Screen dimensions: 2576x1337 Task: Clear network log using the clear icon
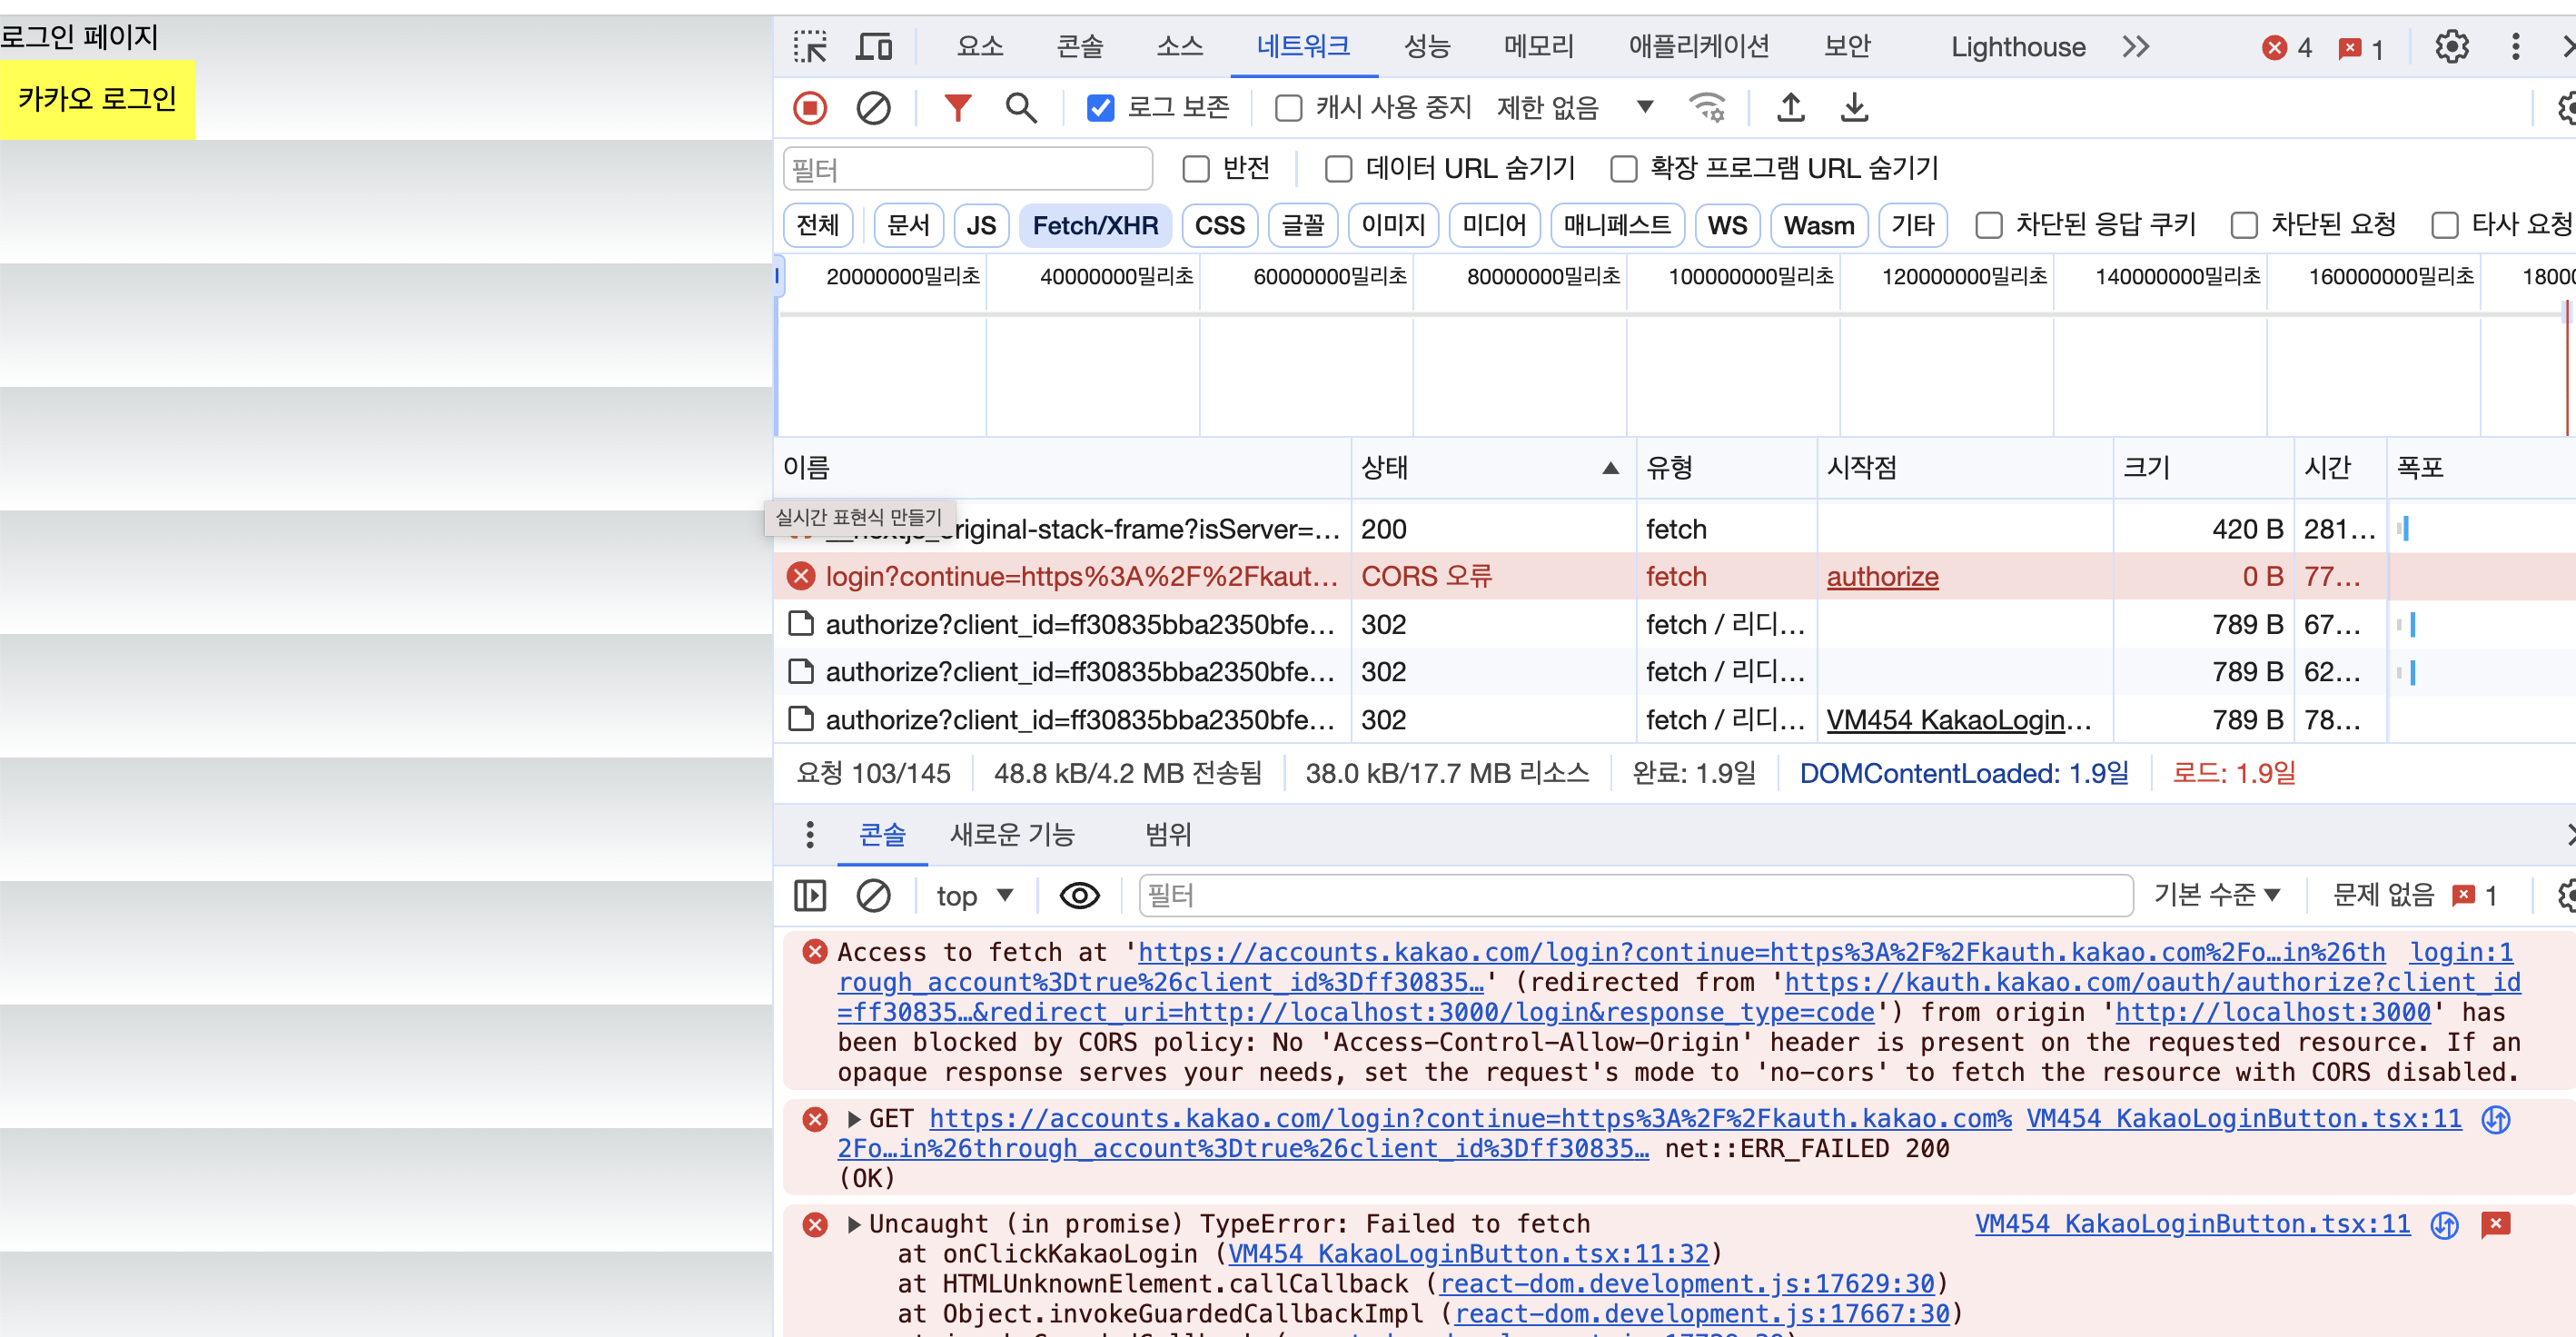[873, 108]
